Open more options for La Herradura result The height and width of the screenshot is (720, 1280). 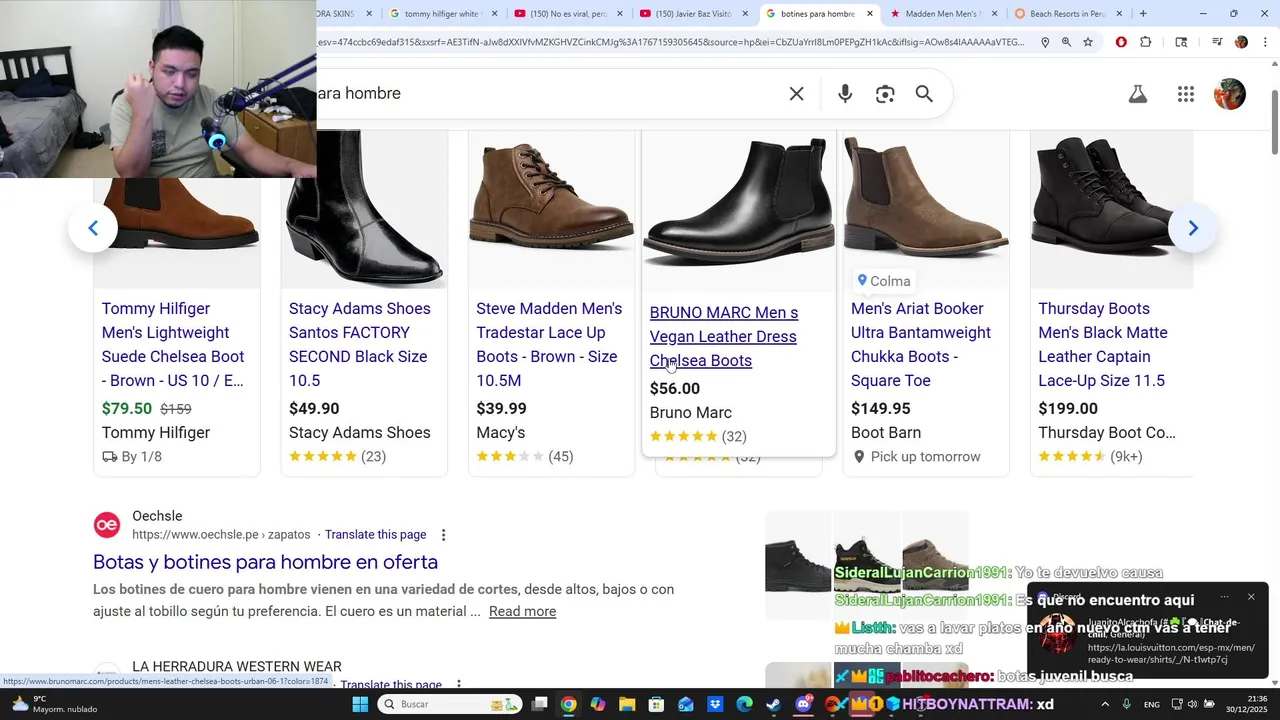(x=459, y=685)
